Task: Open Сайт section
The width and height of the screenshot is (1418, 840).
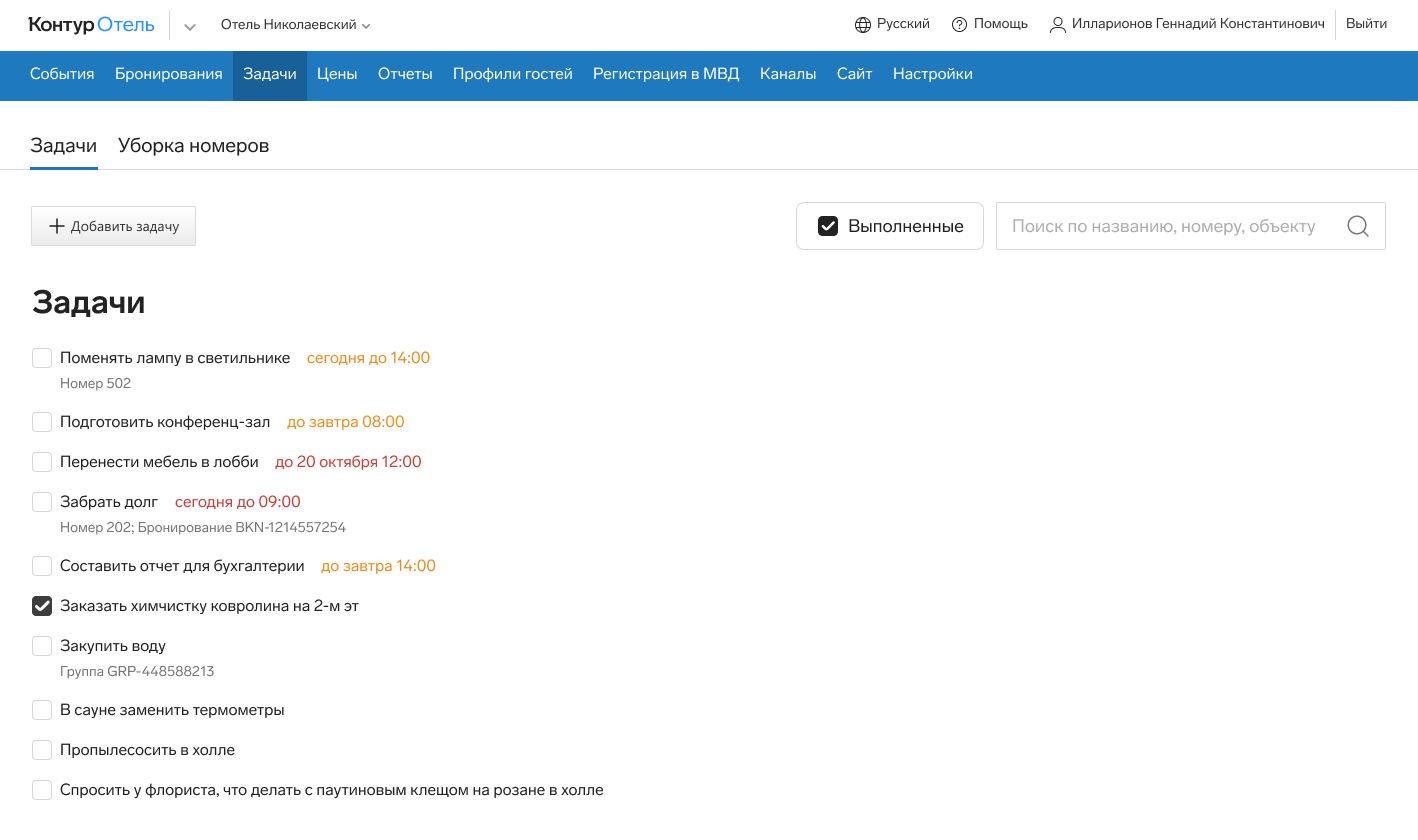Action: click(x=855, y=74)
